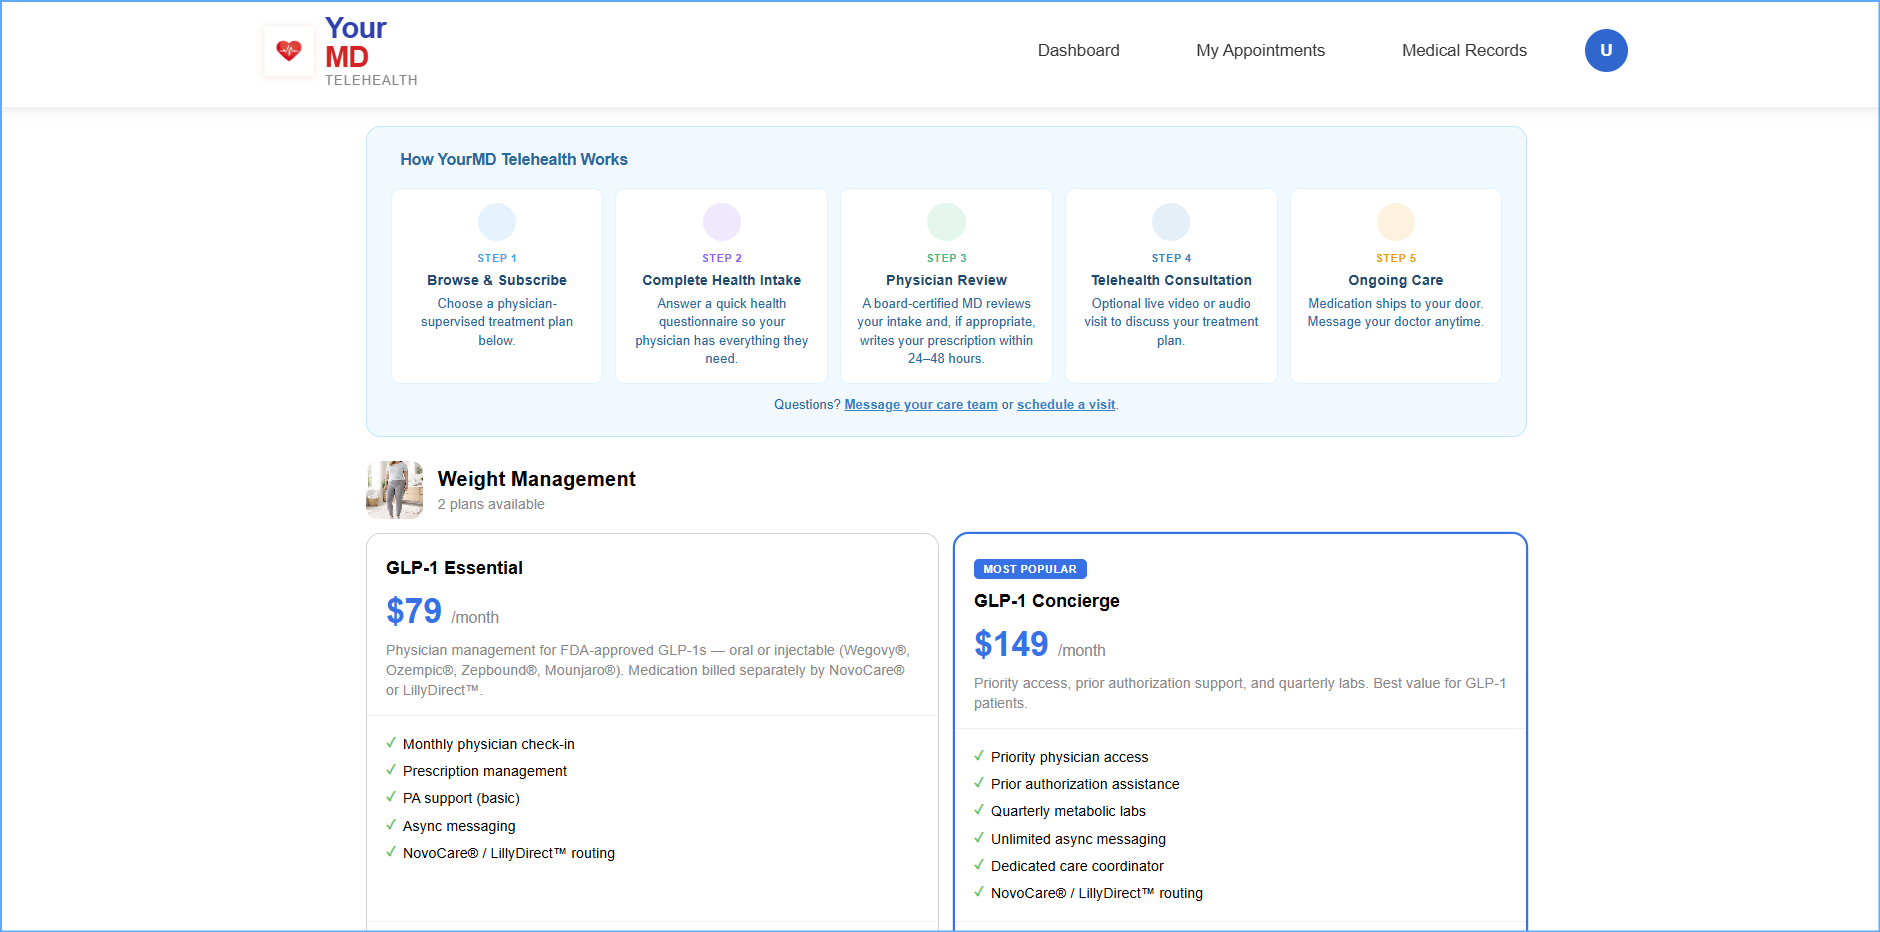Open Medical Records page

coord(1464,50)
